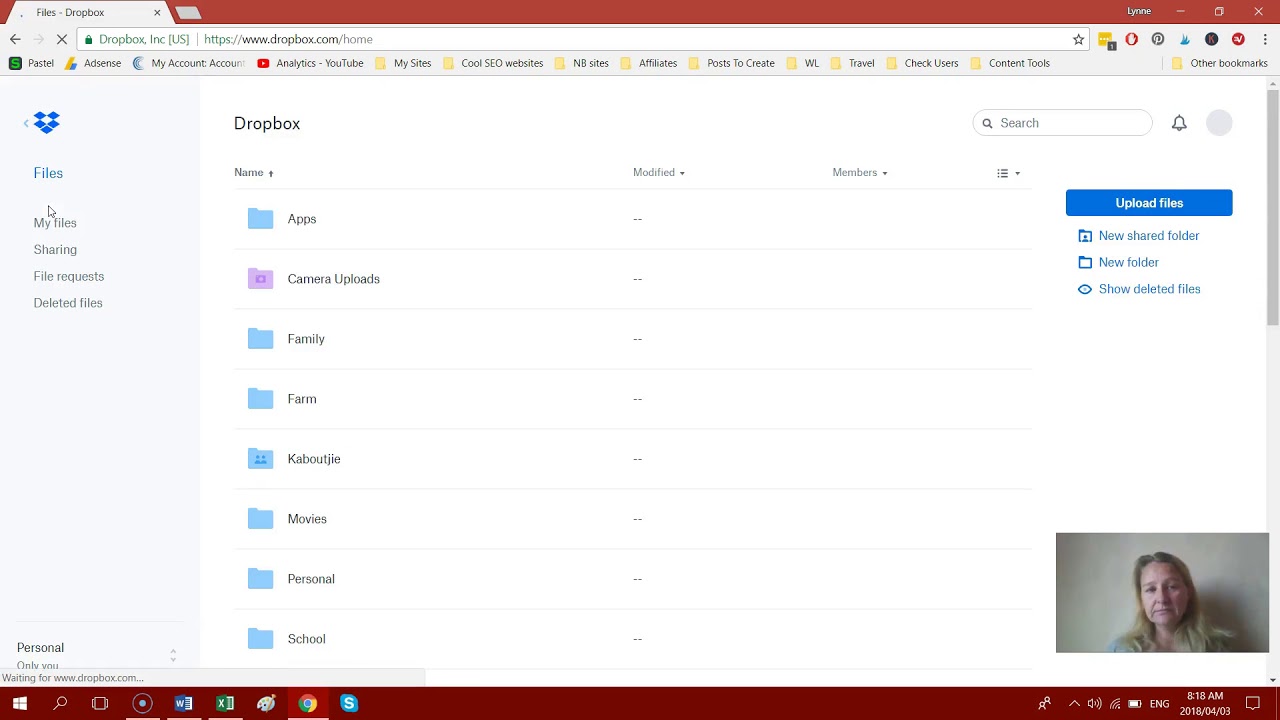
Task: Click the Apps folder icon
Action: pos(260,219)
